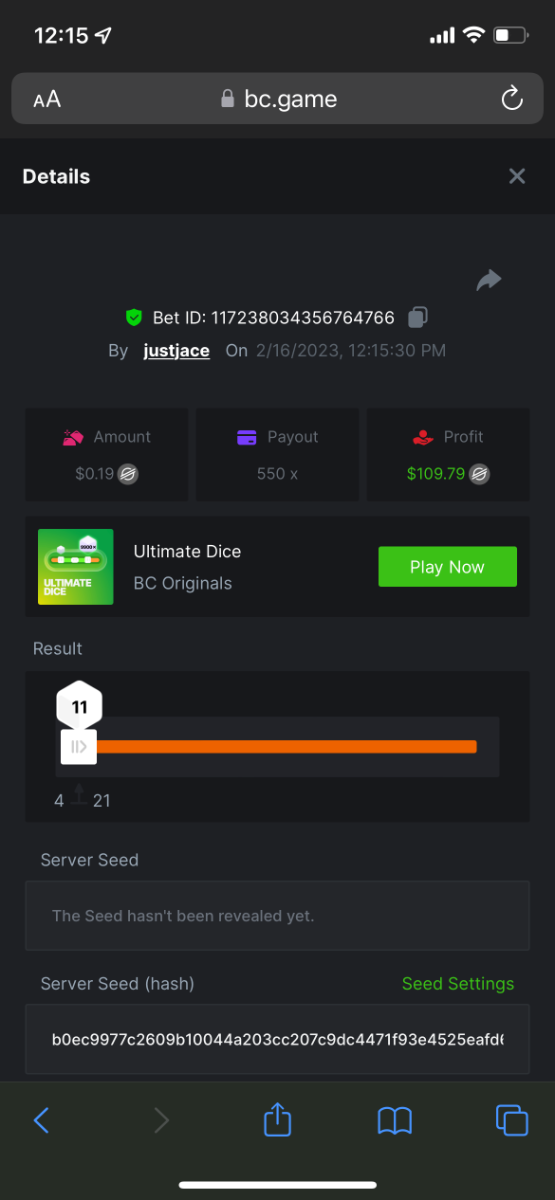Open justjace user profile
555x1200 pixels.
176,351
